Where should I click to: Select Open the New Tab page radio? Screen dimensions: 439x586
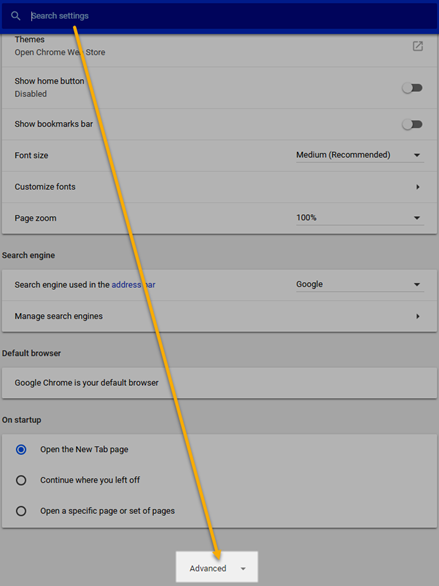tap(21, 449)
